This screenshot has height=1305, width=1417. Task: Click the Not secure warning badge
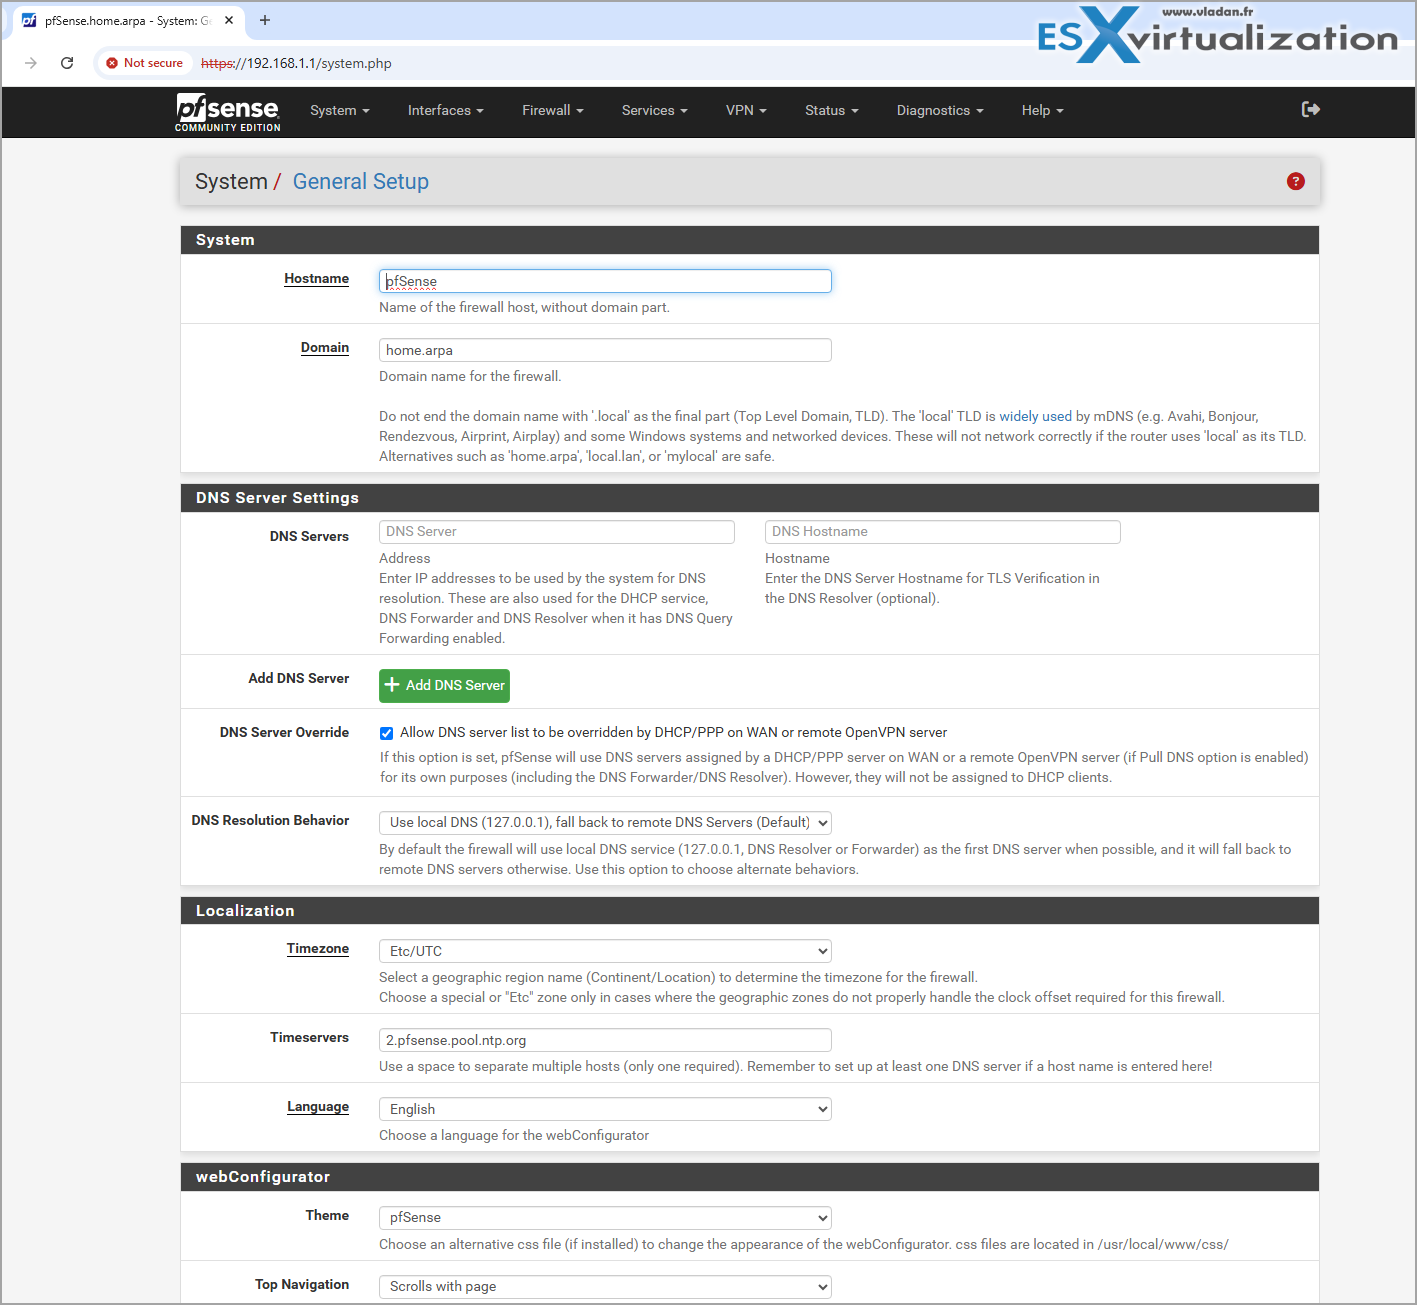click(x=145, y=63)
